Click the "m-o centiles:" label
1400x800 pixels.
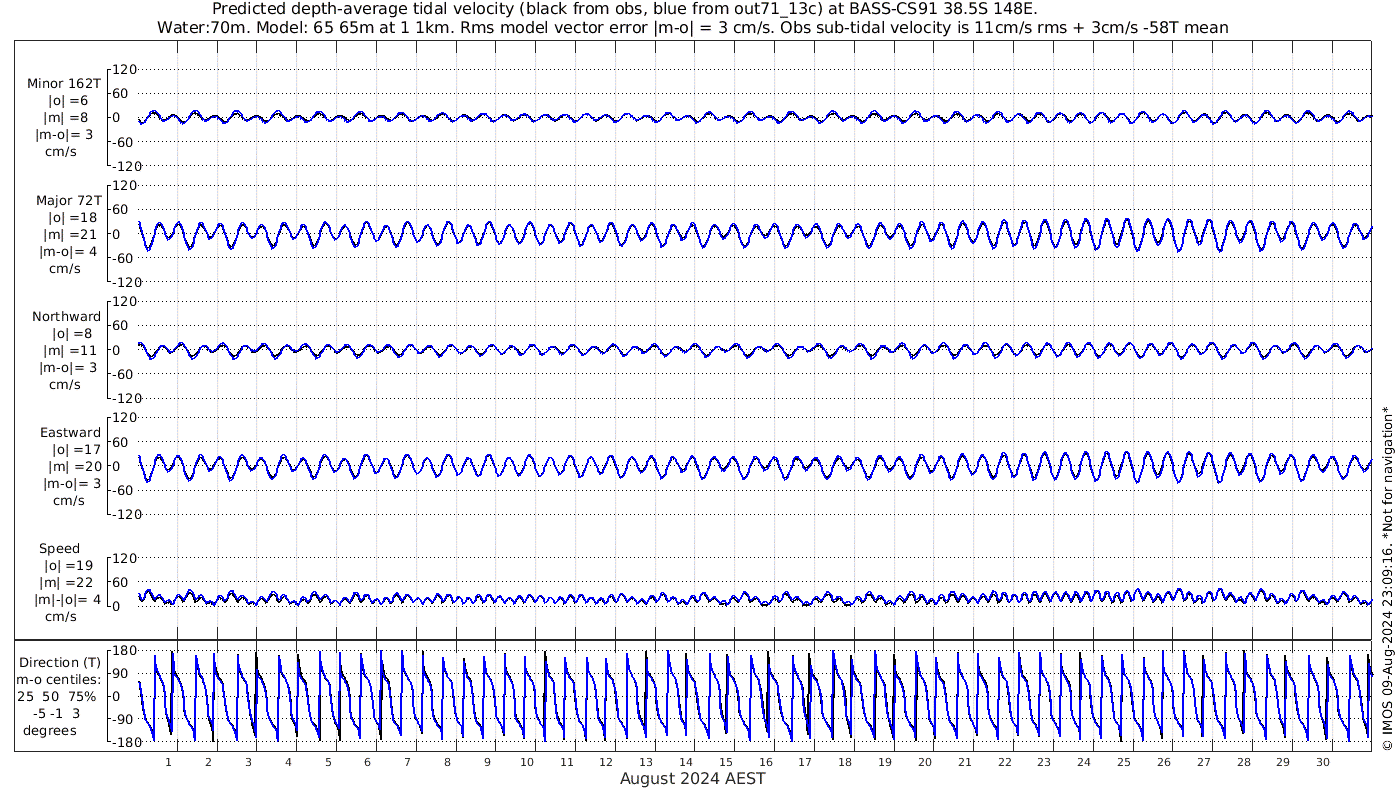[60, 680]
